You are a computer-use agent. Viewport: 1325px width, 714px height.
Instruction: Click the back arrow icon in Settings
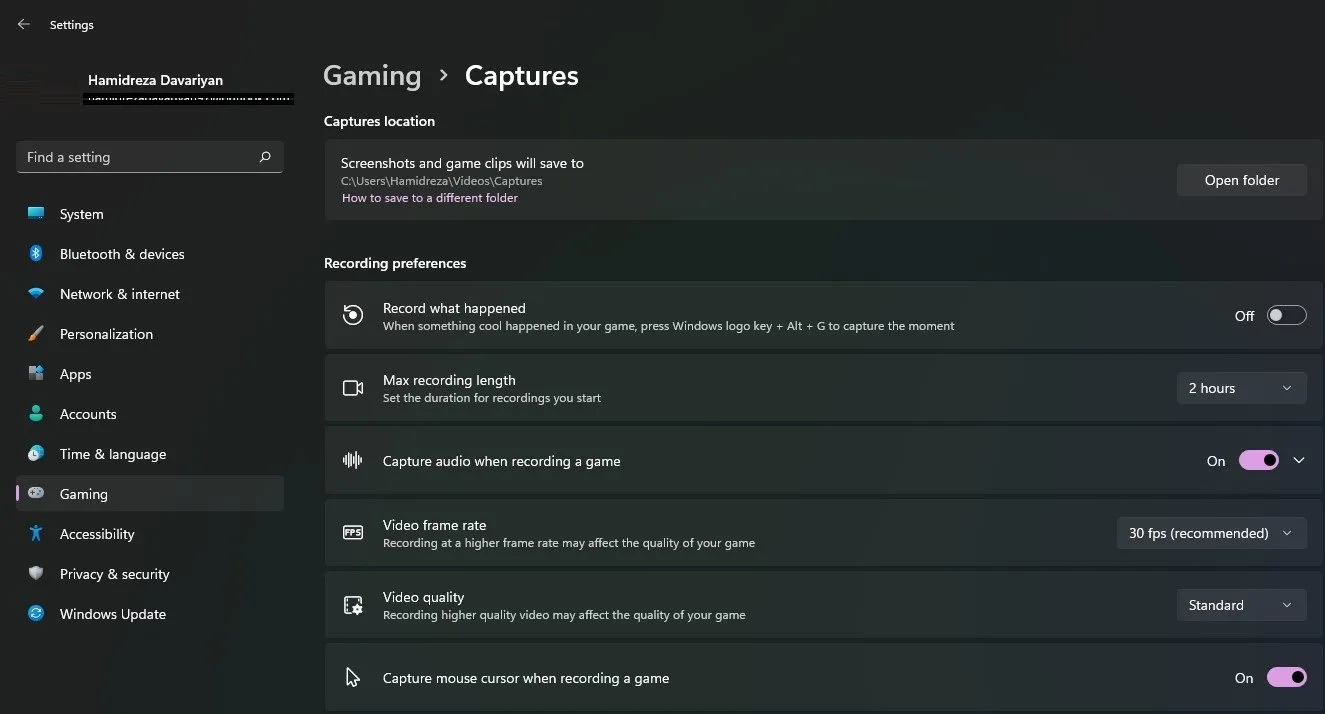pyautogui.click(x=24, y=24)
